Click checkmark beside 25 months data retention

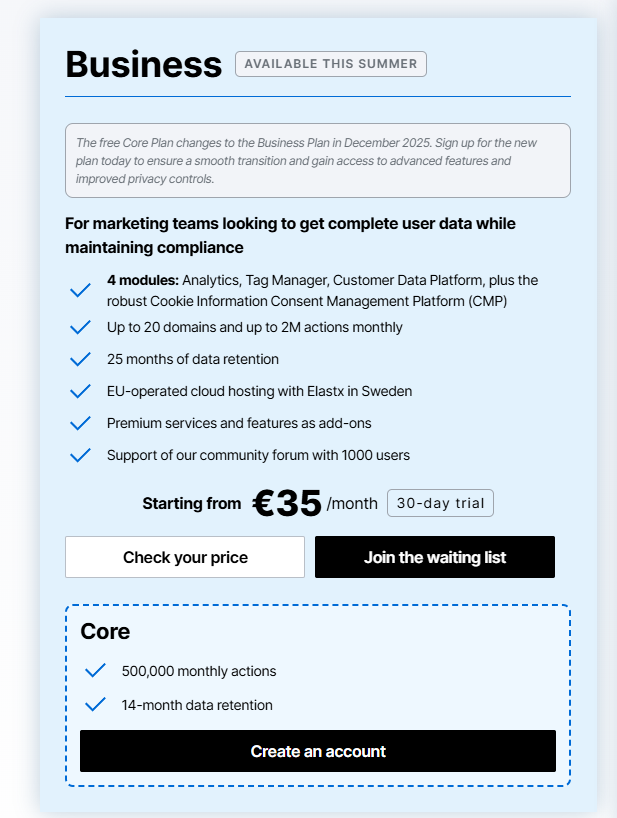[80, 359]
